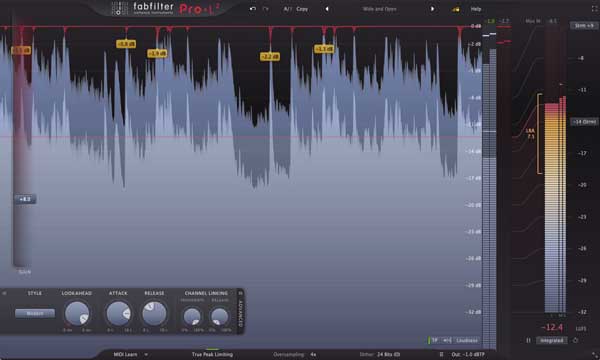The width and height of the screenshot is (600, 360).
Task: Click the Release knob
Action: (x=155, y=314)
